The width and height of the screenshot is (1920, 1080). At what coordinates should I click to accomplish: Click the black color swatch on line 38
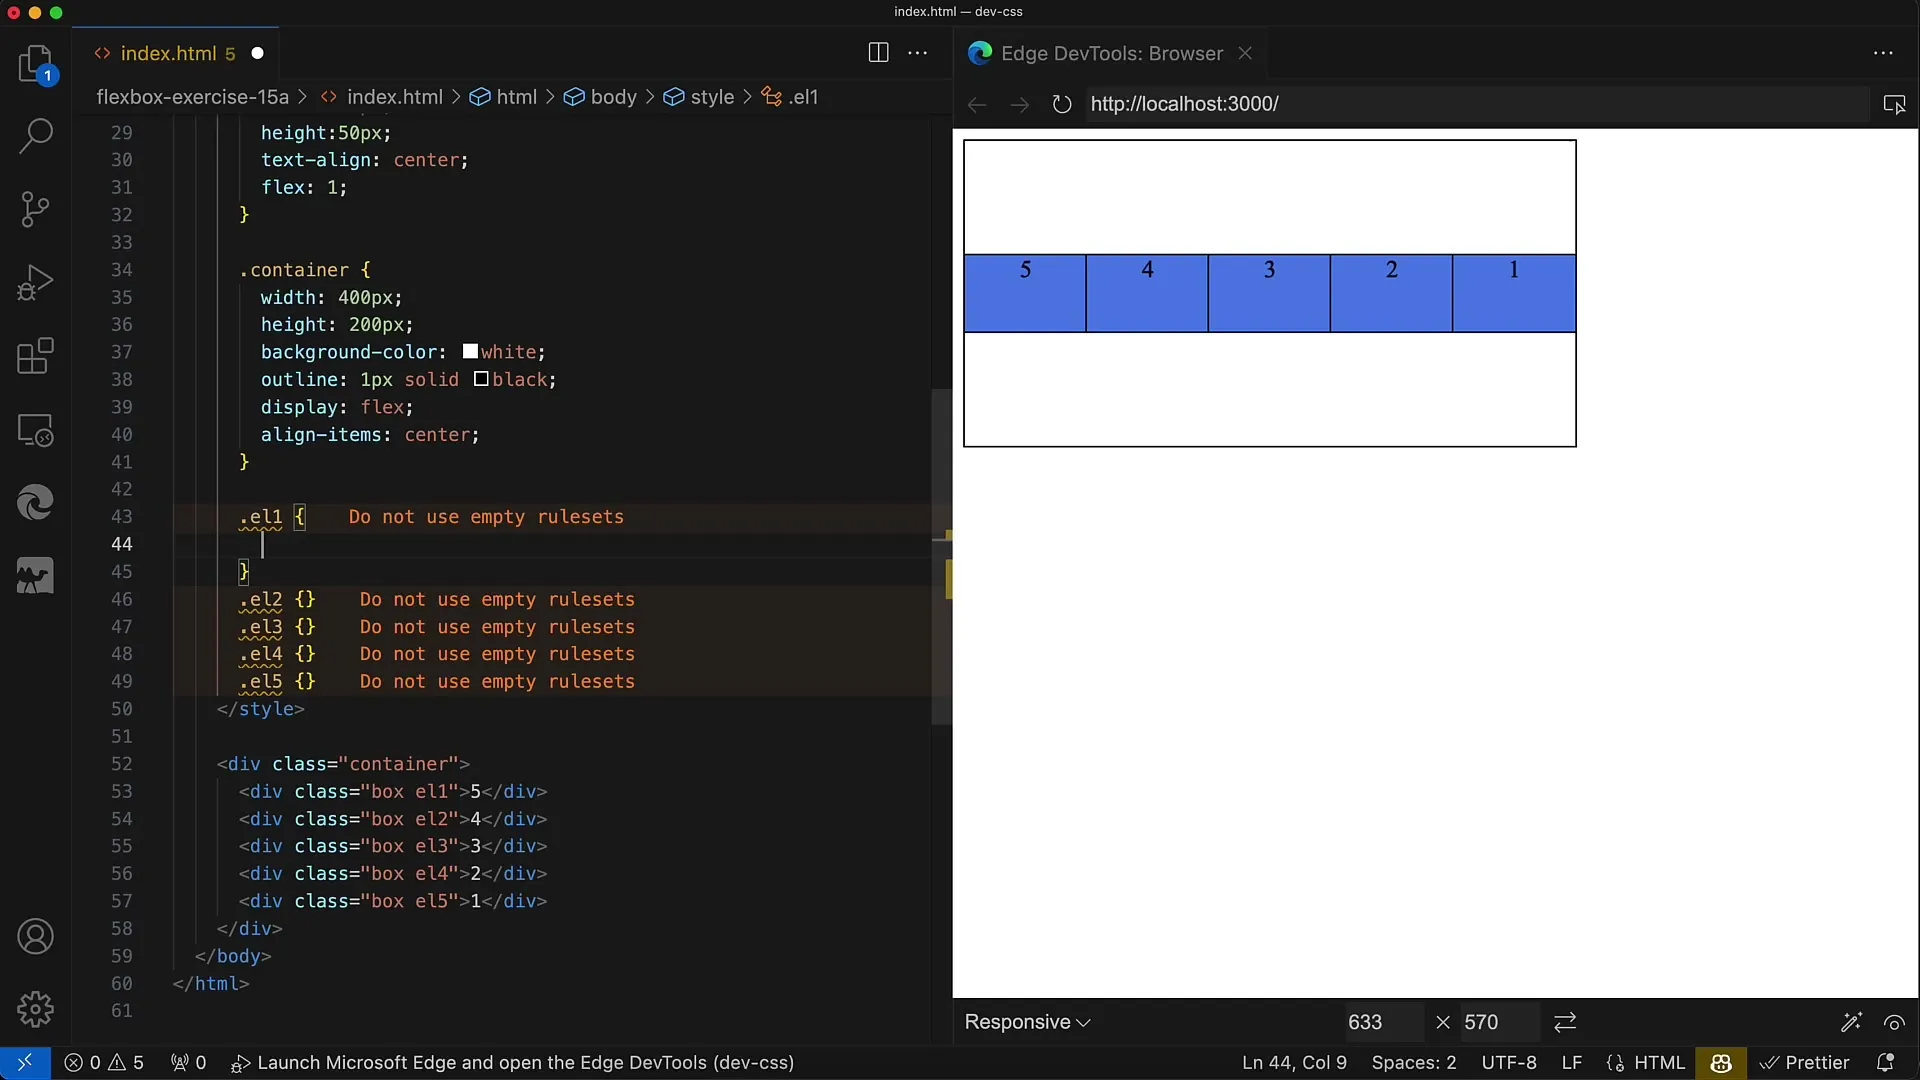pos(481,380)
